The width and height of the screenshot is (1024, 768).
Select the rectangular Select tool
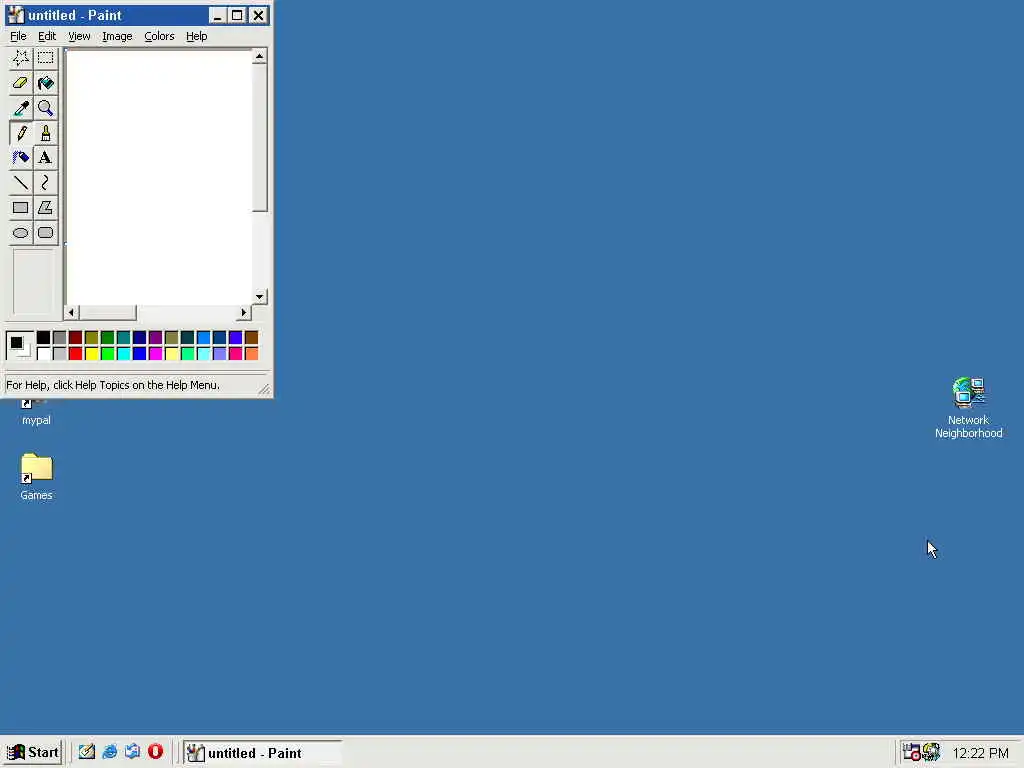[x=45, y=58]
